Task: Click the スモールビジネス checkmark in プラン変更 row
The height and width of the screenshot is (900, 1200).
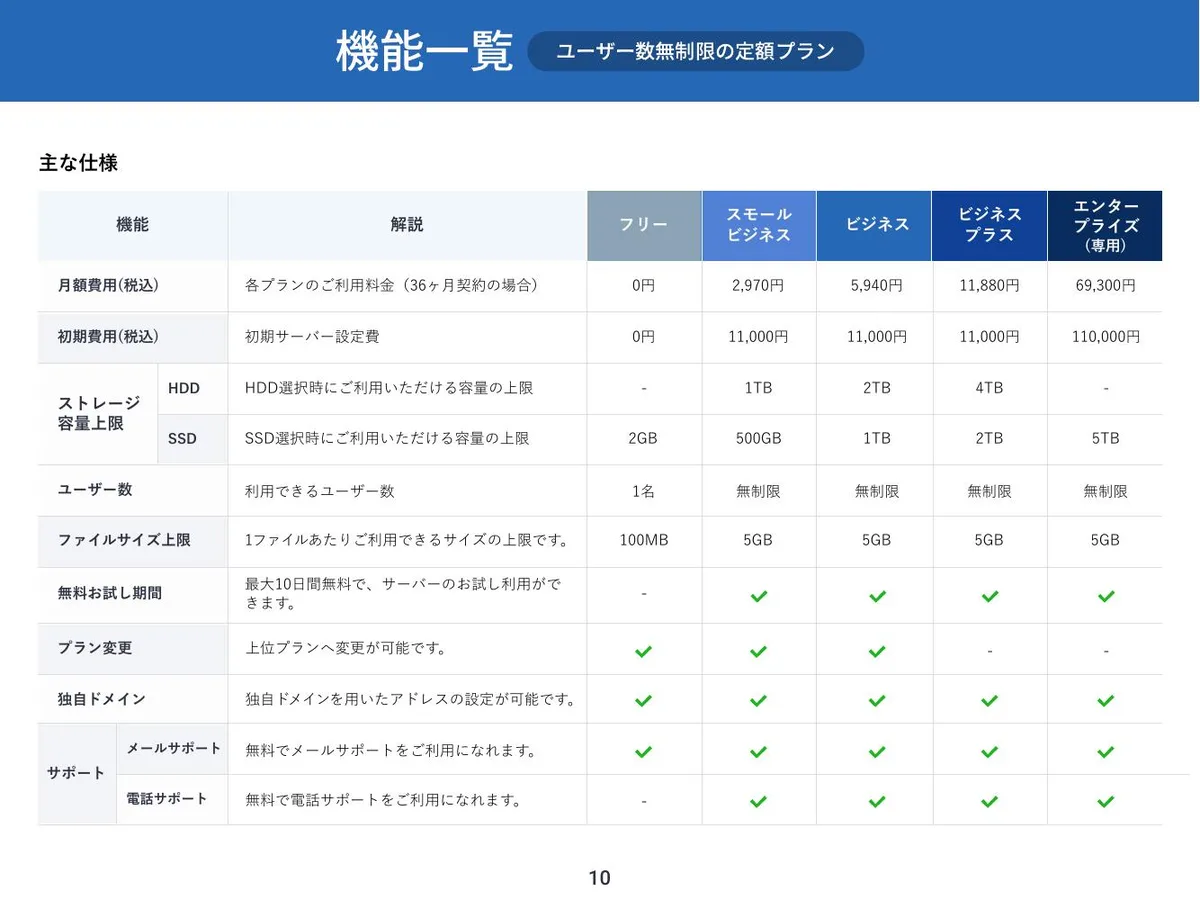Action: [x=759, y=651]
